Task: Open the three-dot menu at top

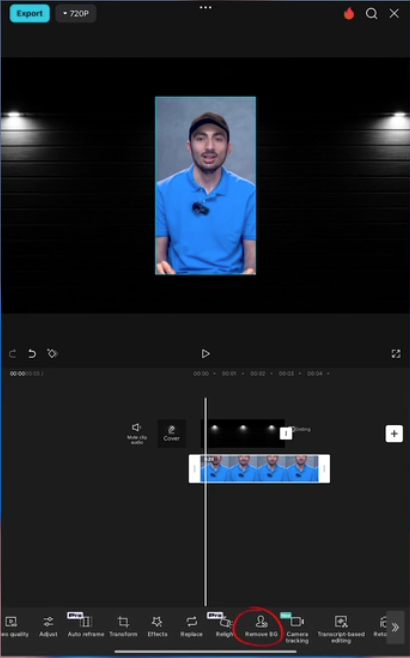Action: coord(206,7)
